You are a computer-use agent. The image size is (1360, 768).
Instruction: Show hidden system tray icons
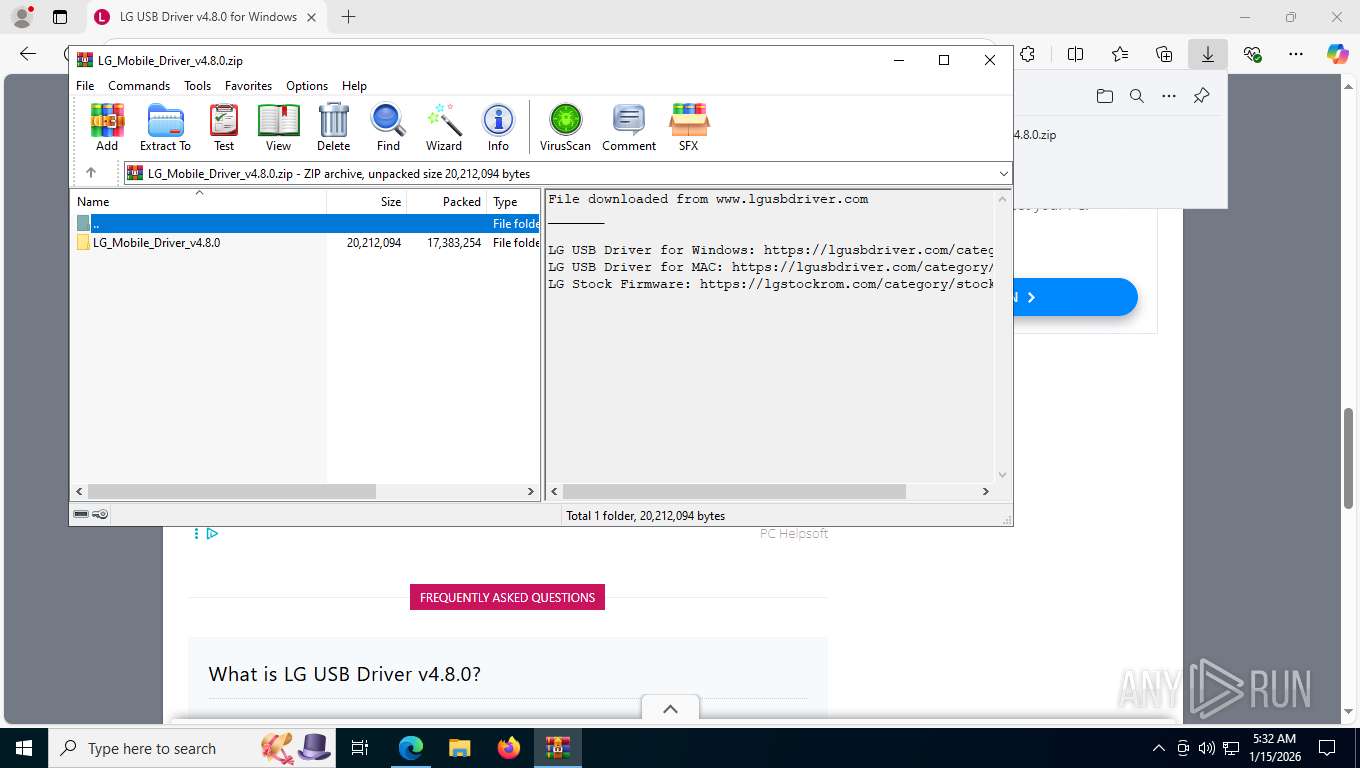[x=1159, y=748]
